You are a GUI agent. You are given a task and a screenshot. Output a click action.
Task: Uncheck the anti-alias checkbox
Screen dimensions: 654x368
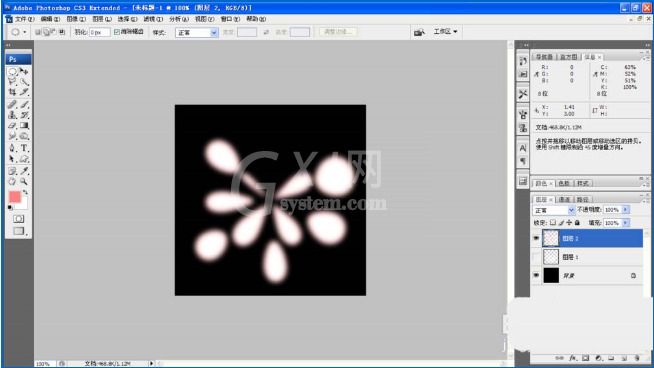pos(117,32)
